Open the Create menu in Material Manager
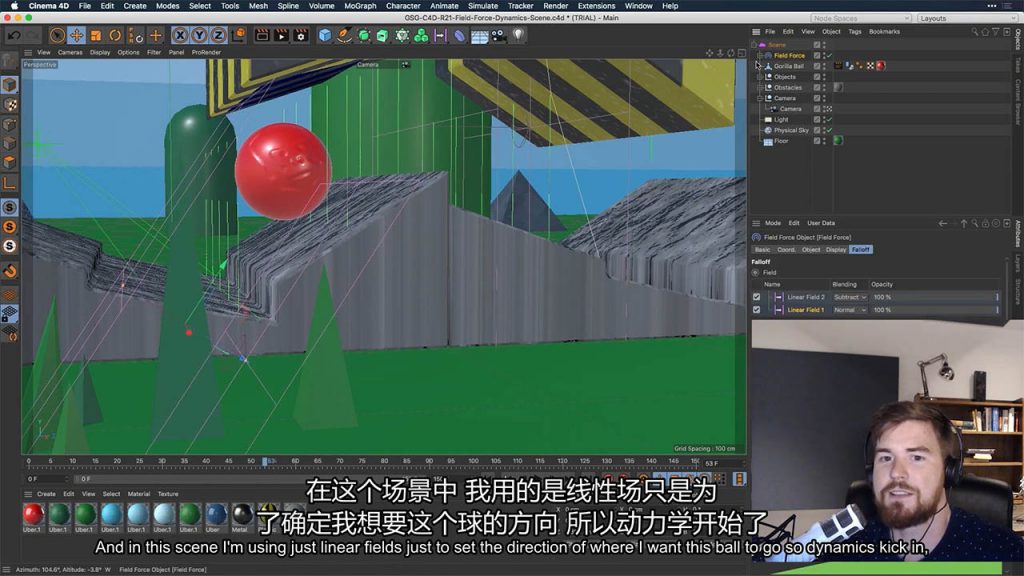Viewport: 1024px width, 576px height. point(46,494)
